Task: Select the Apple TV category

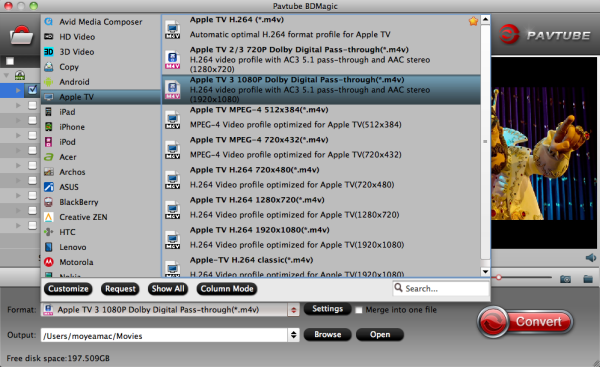Action: tap(100, 97)
